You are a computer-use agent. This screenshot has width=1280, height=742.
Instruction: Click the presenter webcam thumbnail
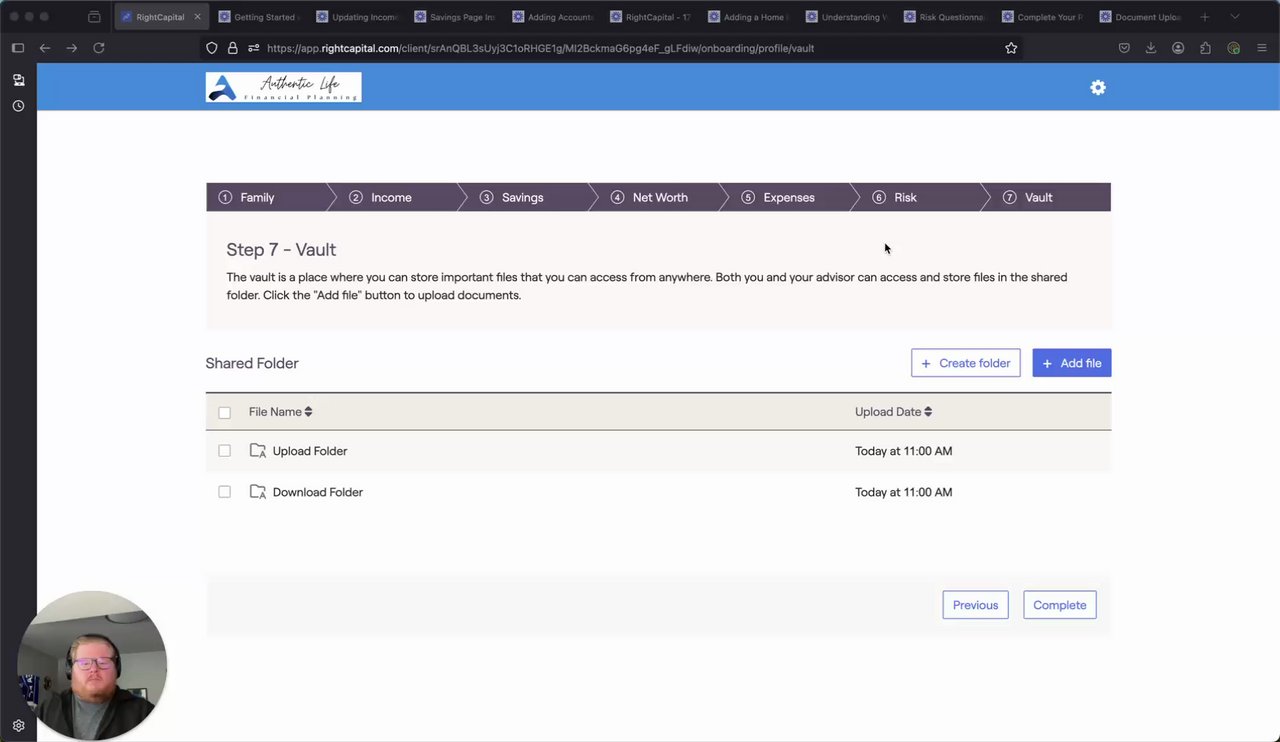92,665
